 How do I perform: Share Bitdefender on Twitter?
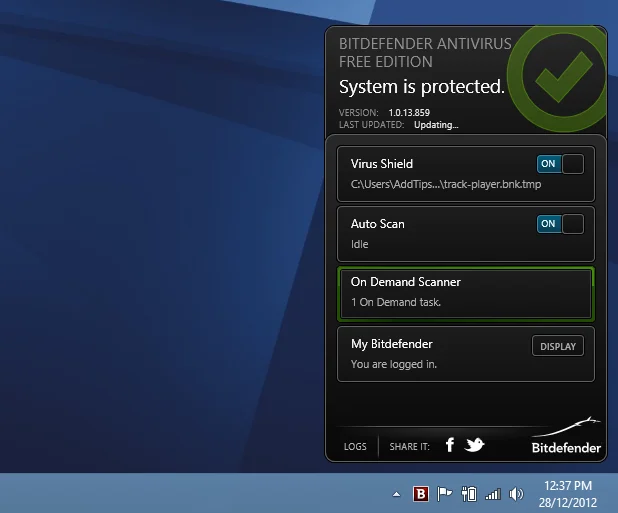pyautogui.click(x=475, y=445)
